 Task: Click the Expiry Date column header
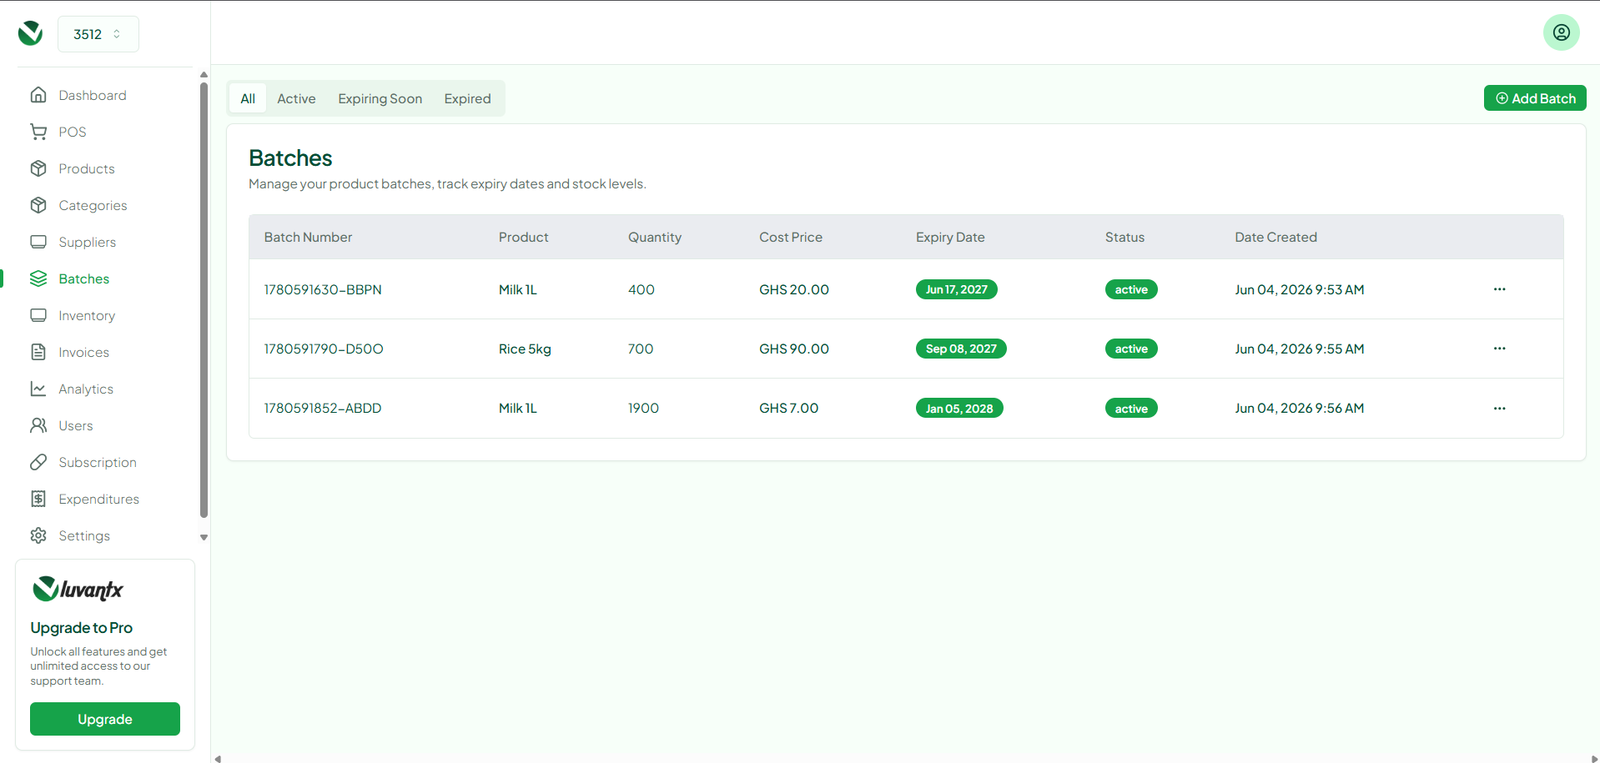950,237
